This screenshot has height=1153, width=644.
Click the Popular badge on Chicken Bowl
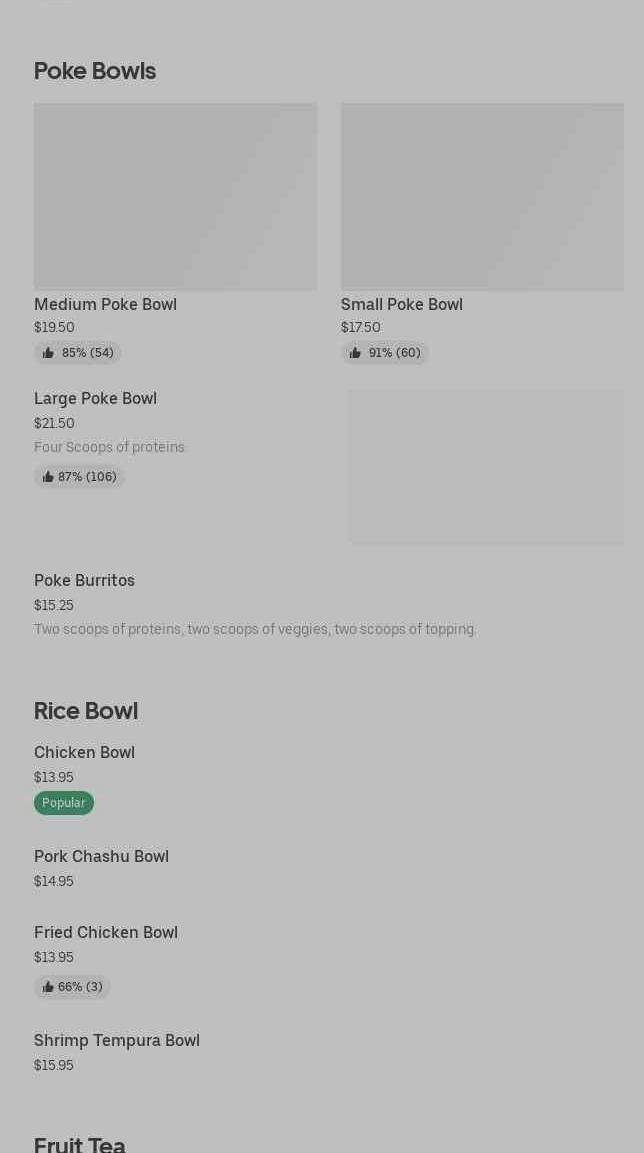tap(64, 803)
